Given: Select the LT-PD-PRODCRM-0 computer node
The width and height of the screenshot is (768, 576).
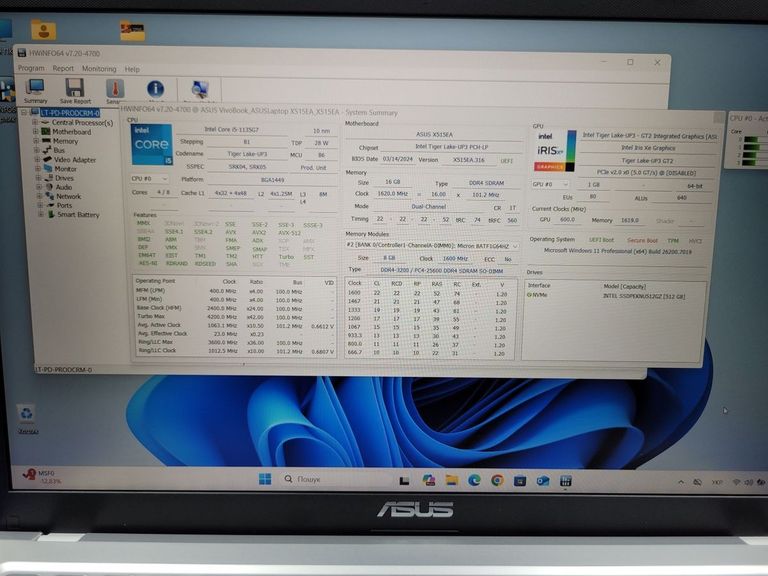Looking at the screenshot, I should (70, 113).
